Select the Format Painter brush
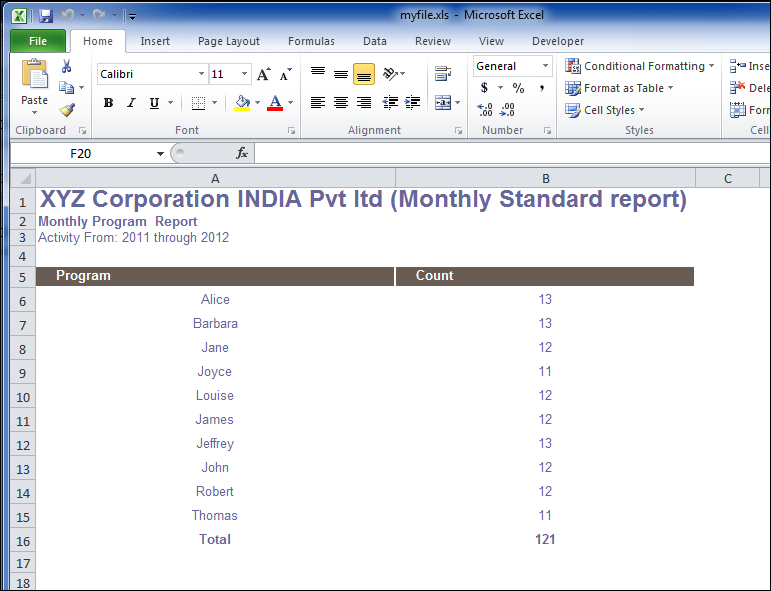771x591 pixels. pos(67,110)
